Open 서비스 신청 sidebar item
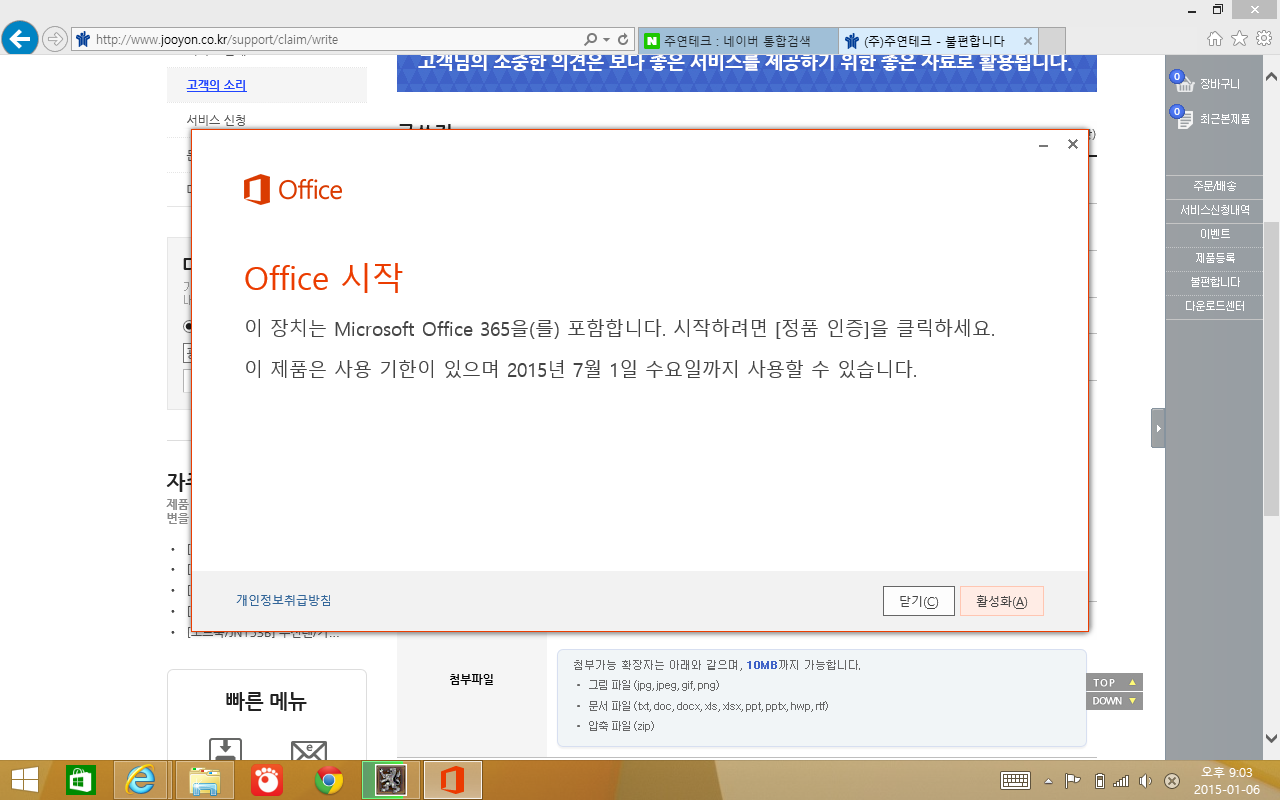The height and width of the screenshot is (800, 1280). [216, 120]
